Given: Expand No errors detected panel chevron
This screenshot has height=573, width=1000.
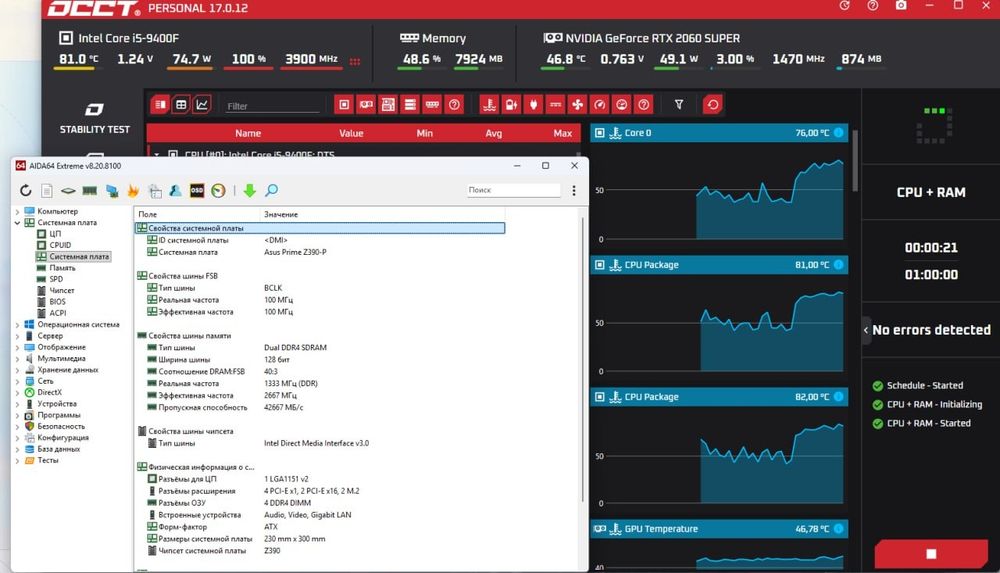Looking at the screenshot, I should pyautogui.click(x=866, y=330).
